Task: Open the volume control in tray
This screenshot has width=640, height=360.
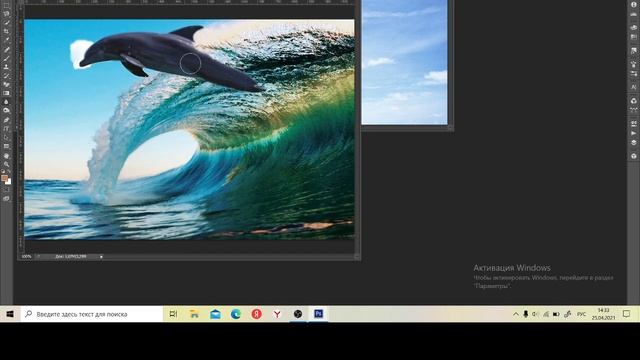Action: pos(535,314)
